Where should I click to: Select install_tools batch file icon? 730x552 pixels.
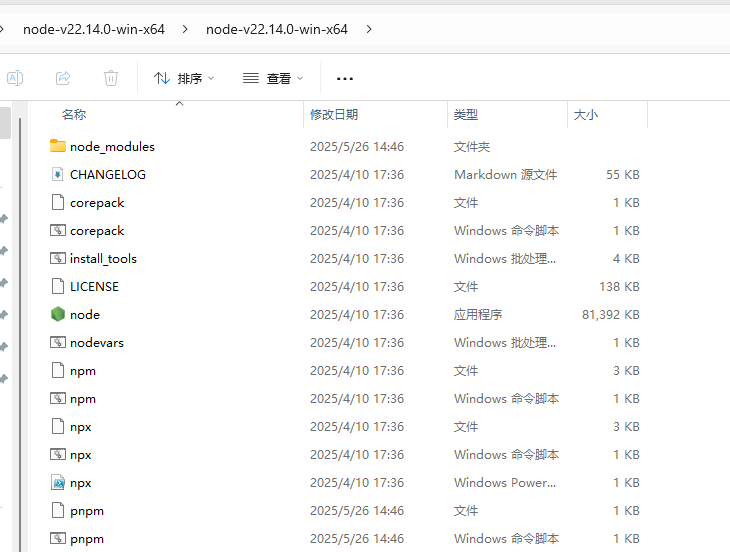(58, 258)
